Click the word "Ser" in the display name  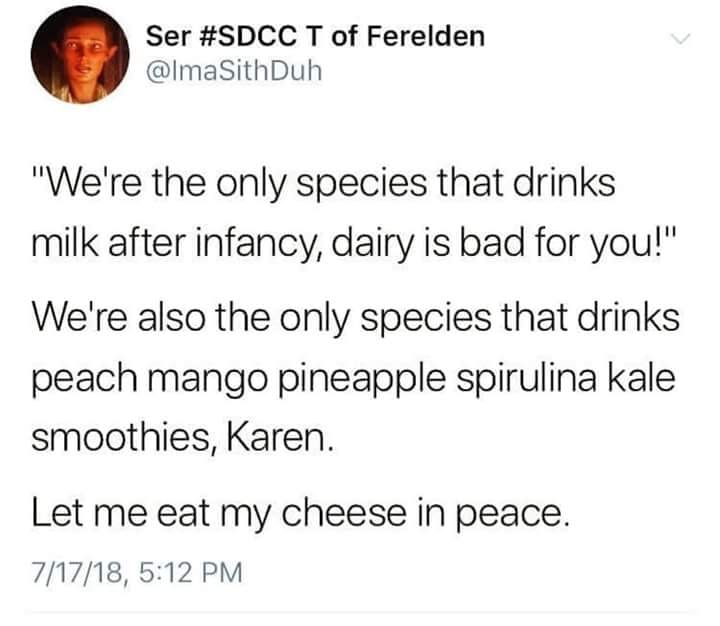pos(164,37)
